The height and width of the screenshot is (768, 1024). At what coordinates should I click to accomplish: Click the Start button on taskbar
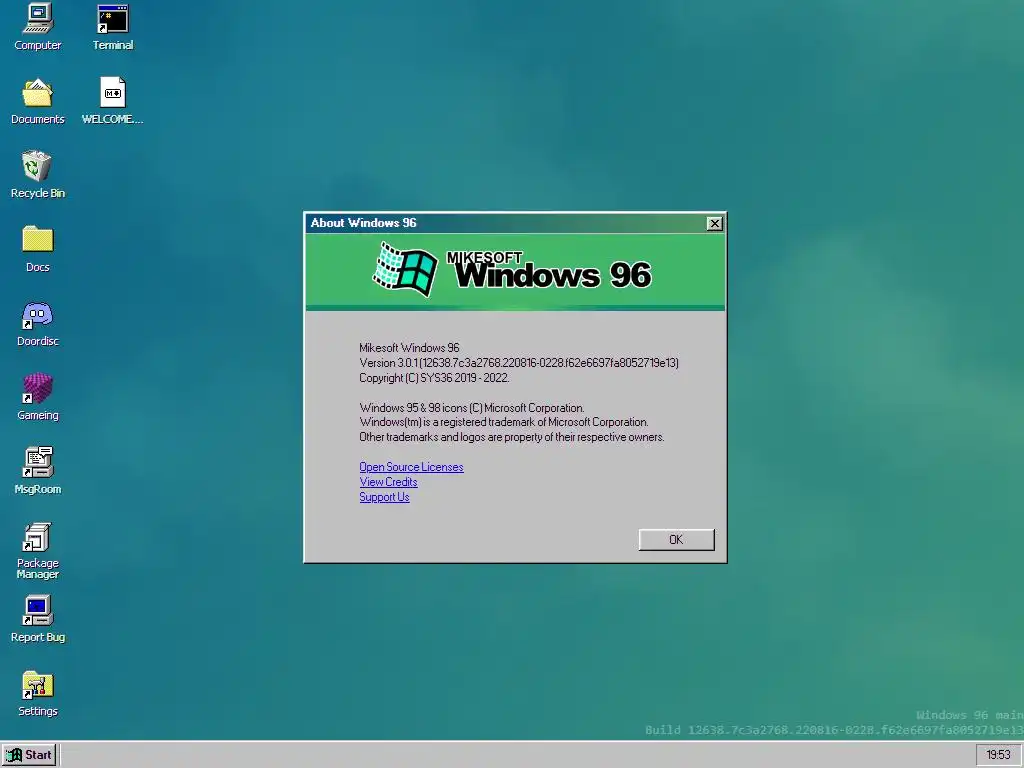click(x=29, y=755)
